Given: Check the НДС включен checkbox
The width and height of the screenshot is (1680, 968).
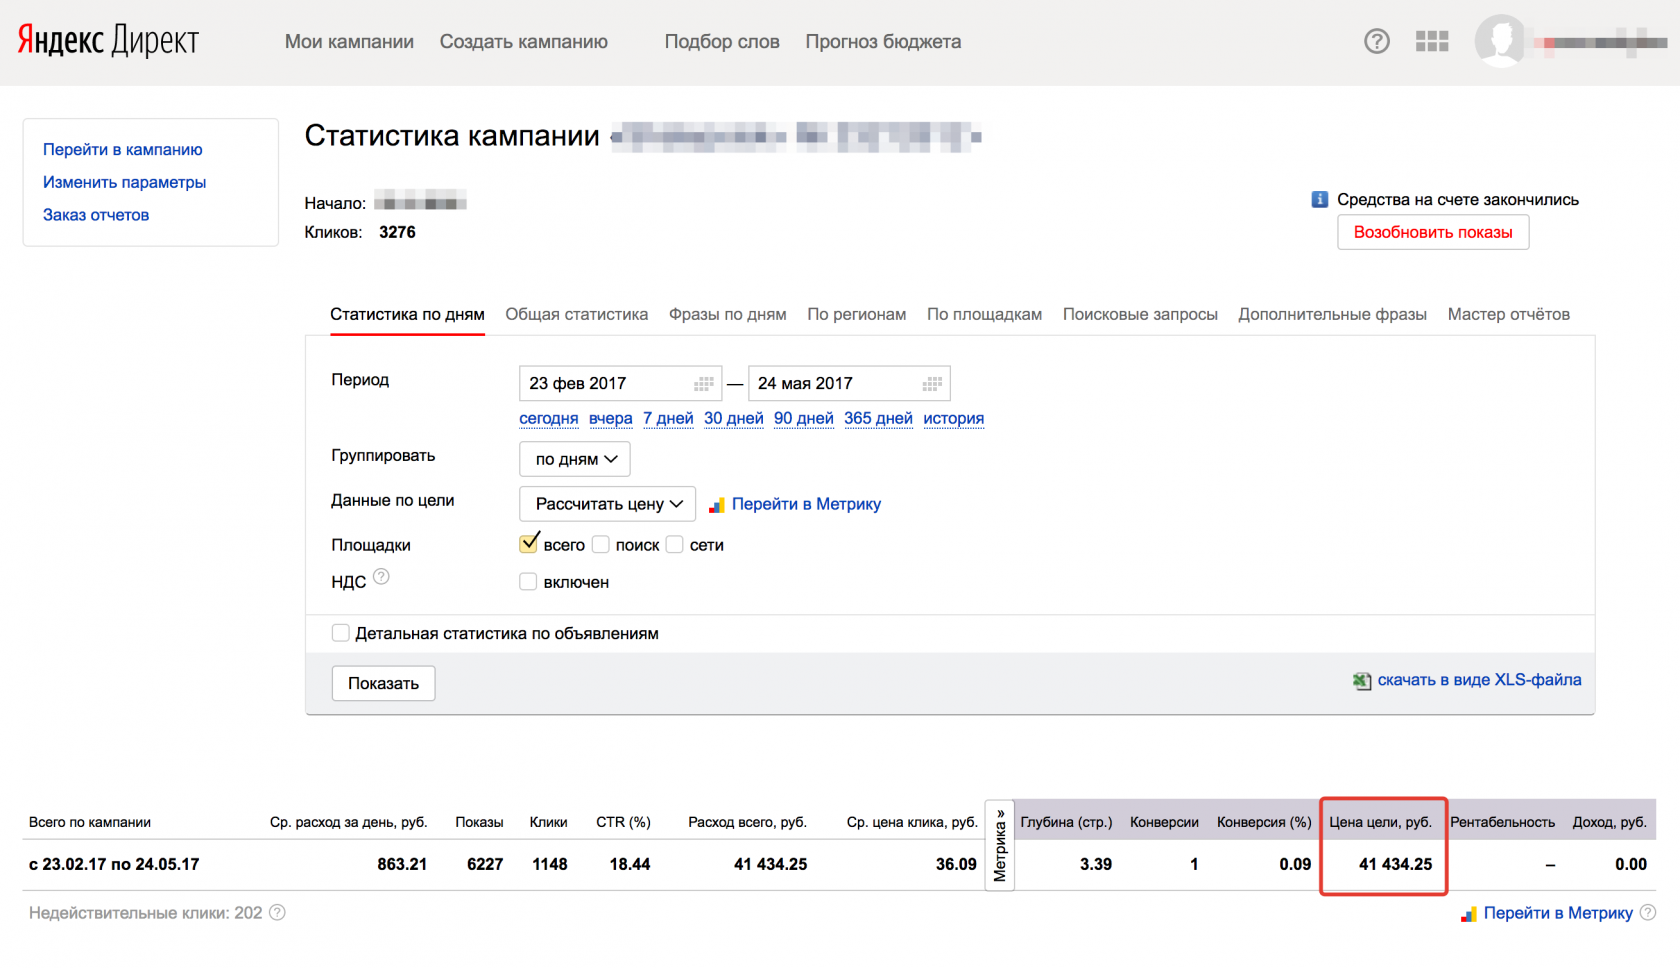Looking at the screenshot, I should point(528,582).
